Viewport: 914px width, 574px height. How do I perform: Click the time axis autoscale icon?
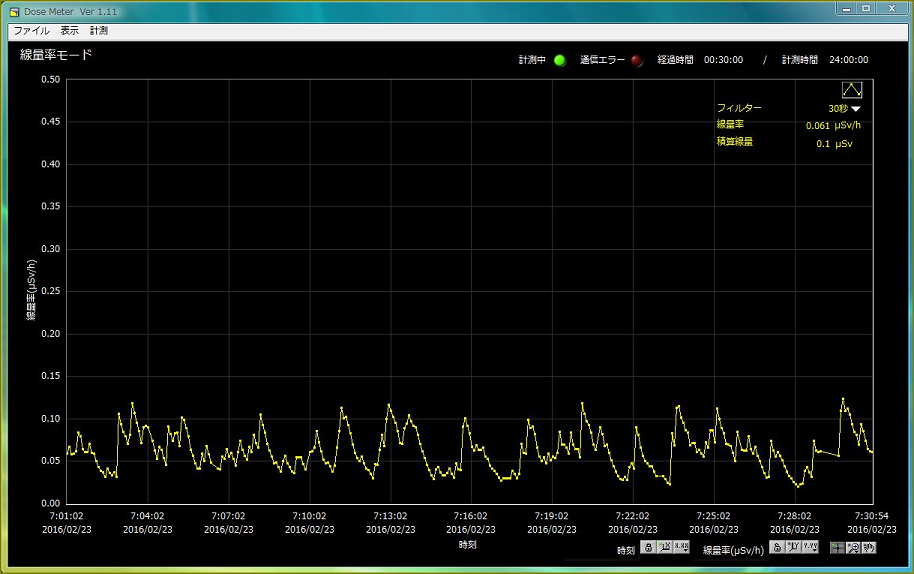pyautogui.click(x=665, y=548)
